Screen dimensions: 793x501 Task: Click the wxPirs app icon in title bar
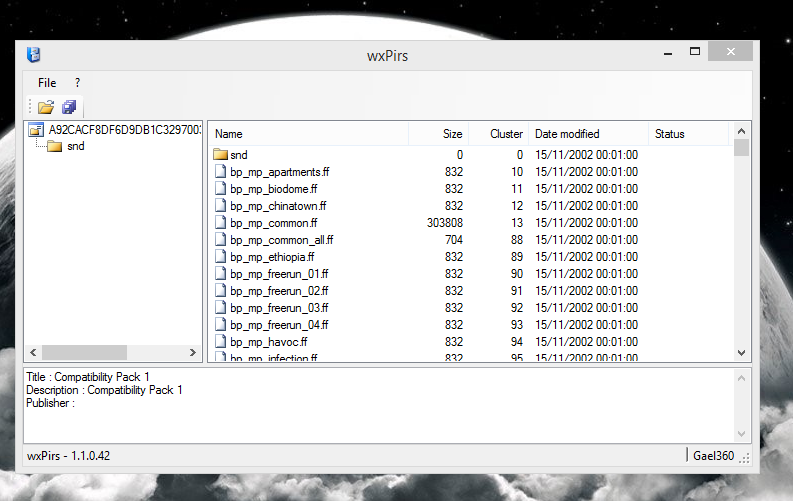(x=35, y=55)
